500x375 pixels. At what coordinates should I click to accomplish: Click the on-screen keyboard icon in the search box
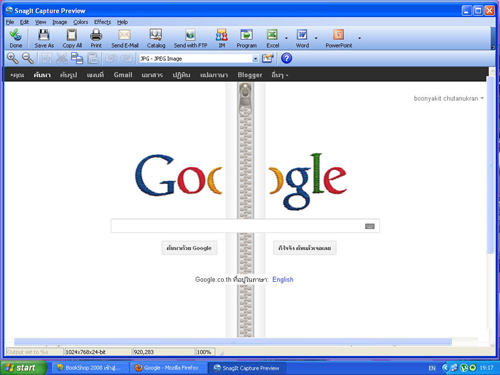[x=370, y=226]
